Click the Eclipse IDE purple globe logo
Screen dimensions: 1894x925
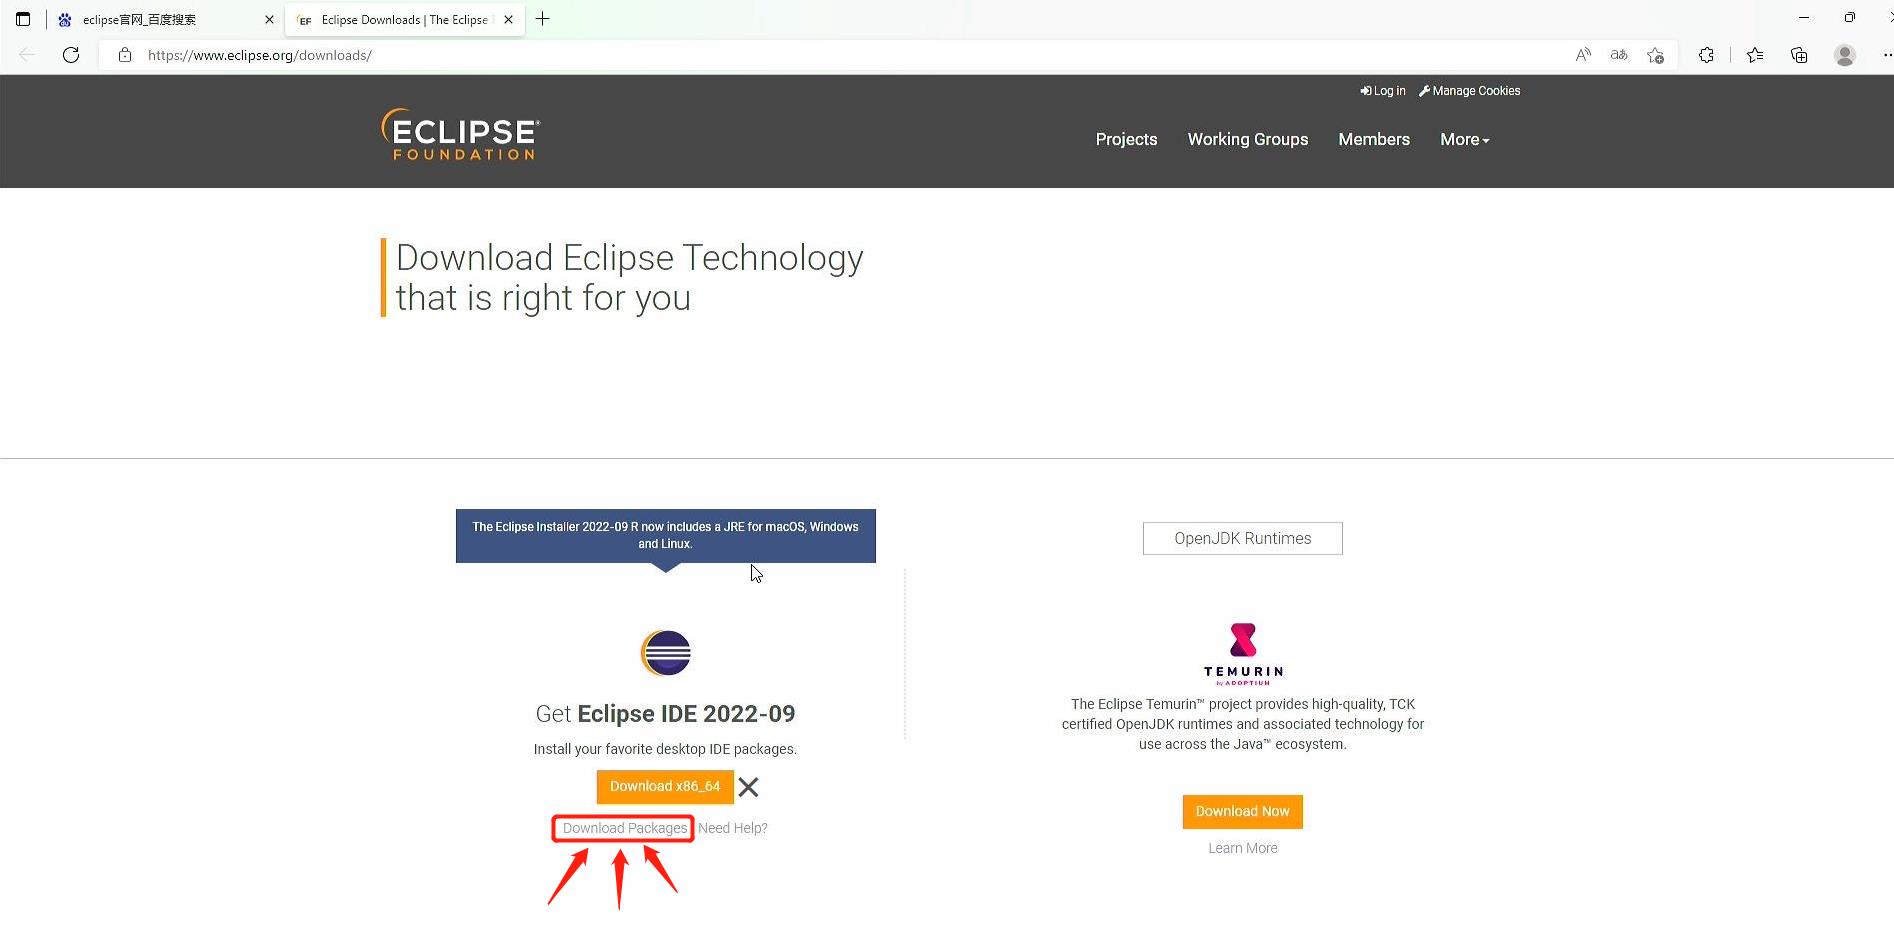[665, 653]
